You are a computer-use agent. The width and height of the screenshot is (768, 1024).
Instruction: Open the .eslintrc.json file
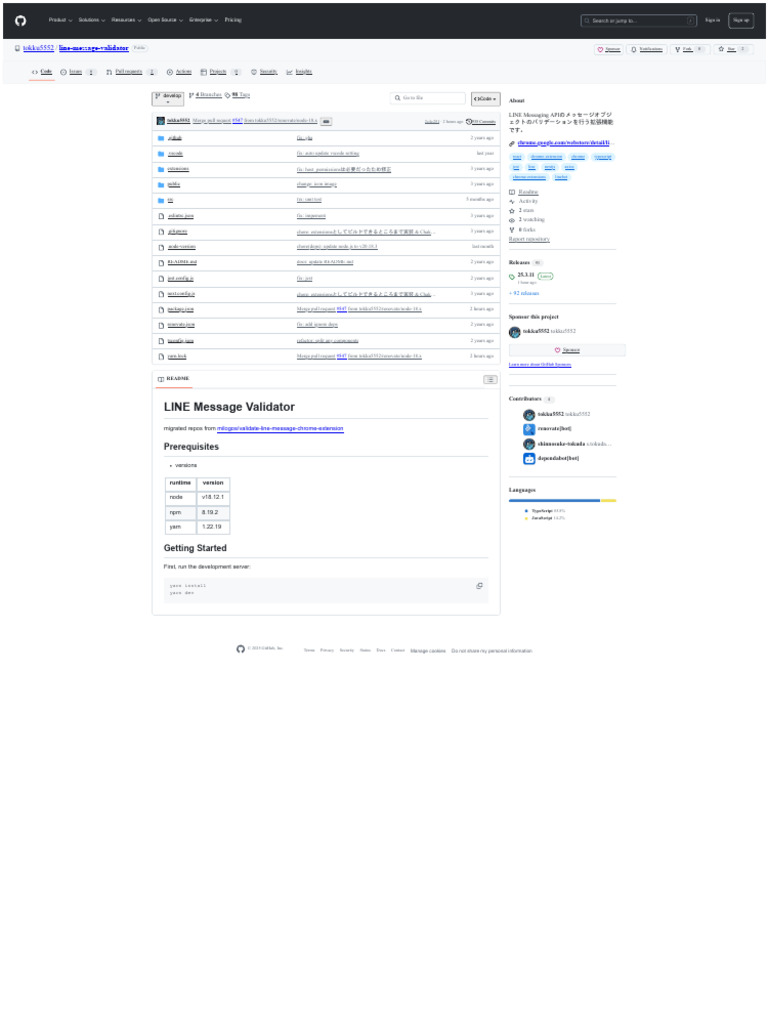(x=180, y=216)
